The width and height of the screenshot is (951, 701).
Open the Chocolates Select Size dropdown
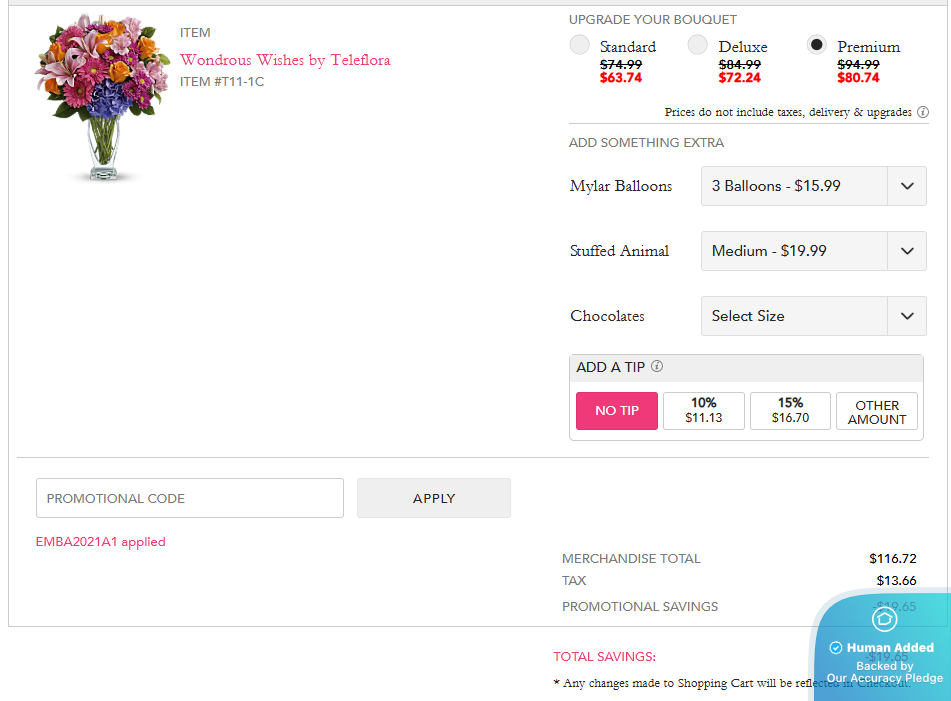pyautogui.click(x=814, y=316)
